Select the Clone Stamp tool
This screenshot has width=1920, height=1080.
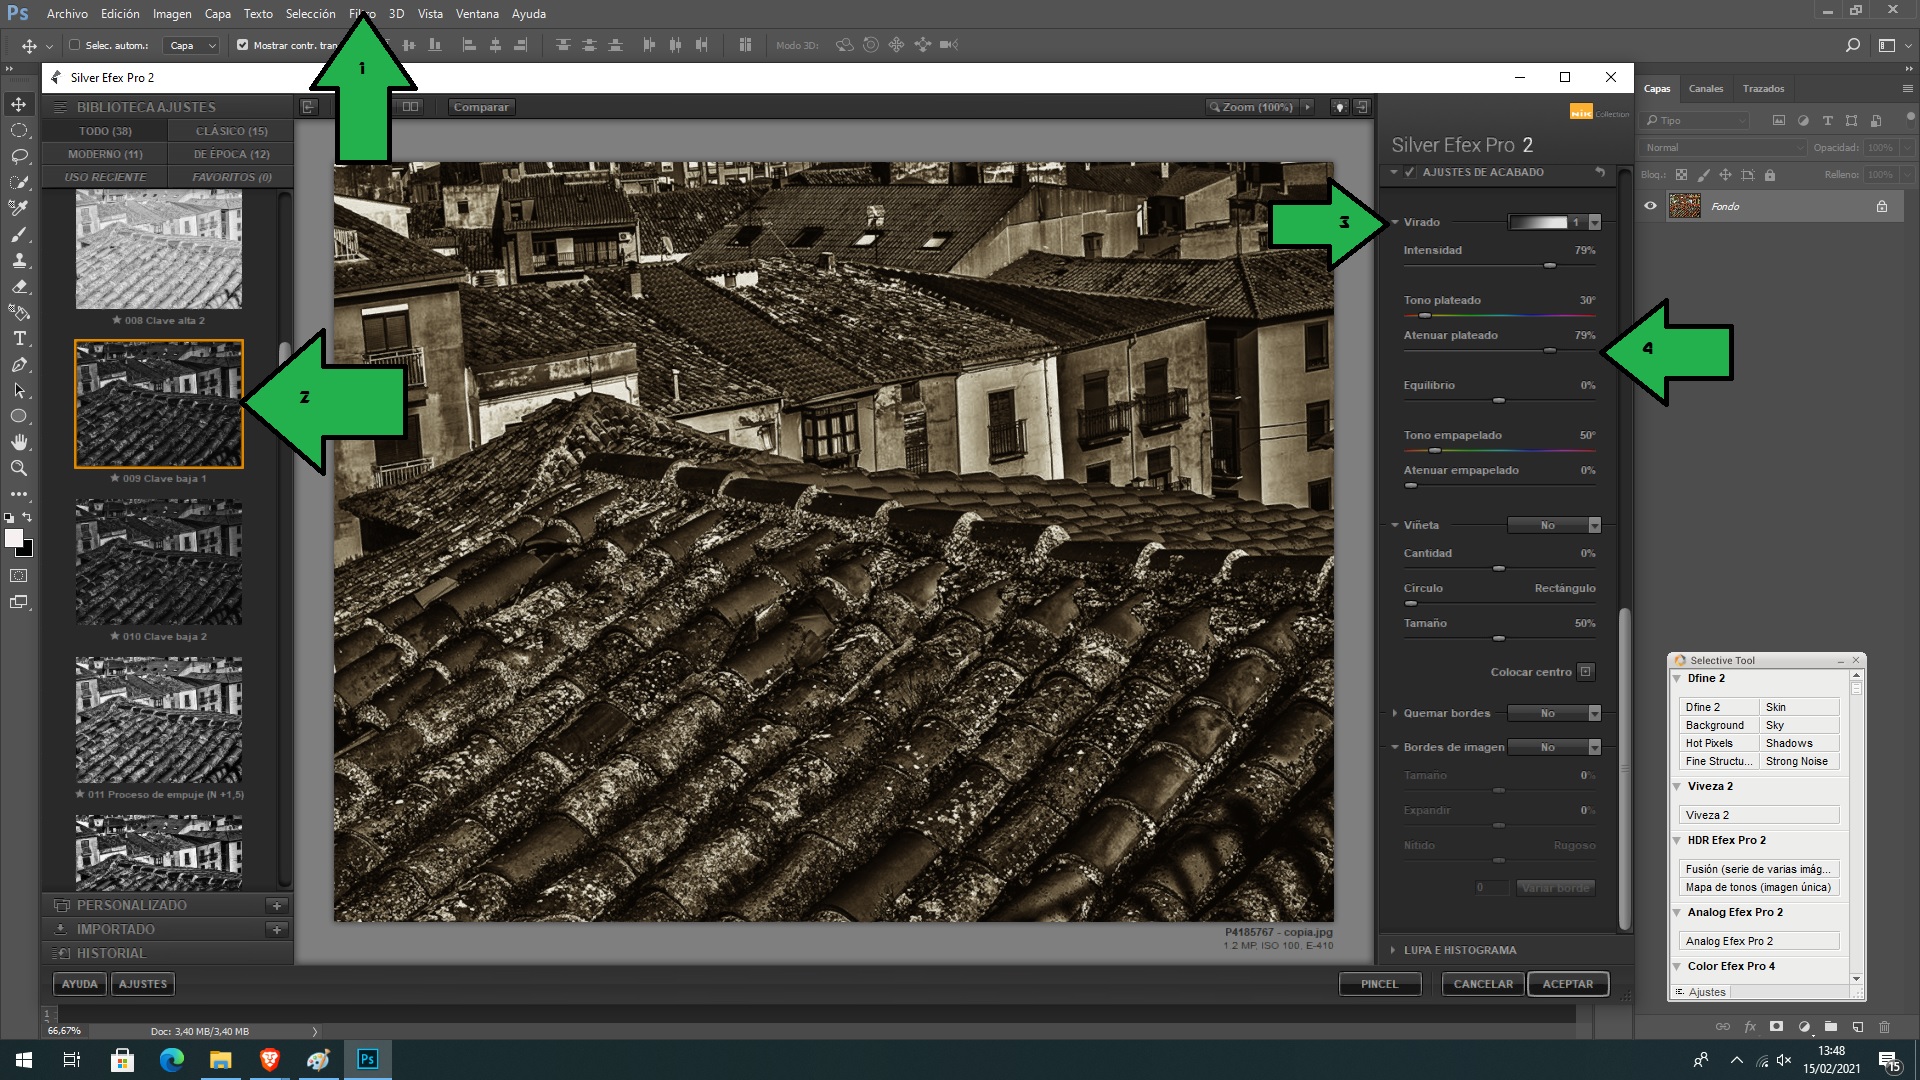(x=19, y=261)
